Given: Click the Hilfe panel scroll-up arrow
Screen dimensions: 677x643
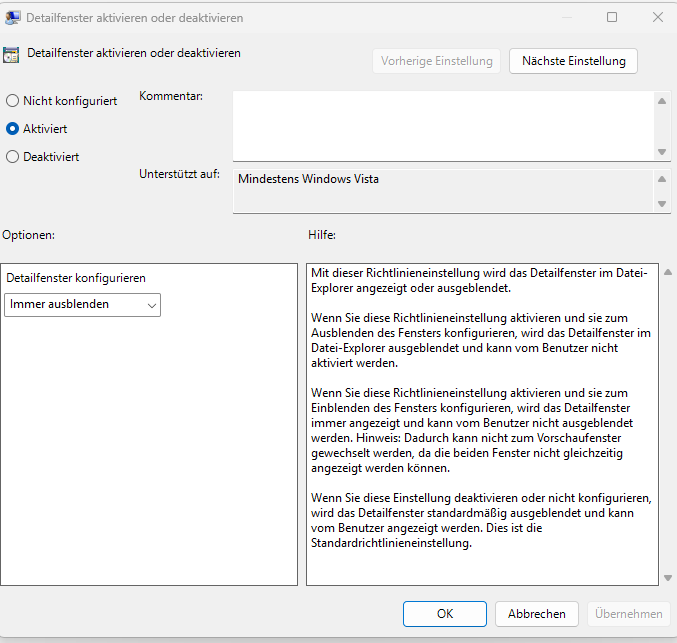Looking at the screenshot, I should (x=668, y=272).
